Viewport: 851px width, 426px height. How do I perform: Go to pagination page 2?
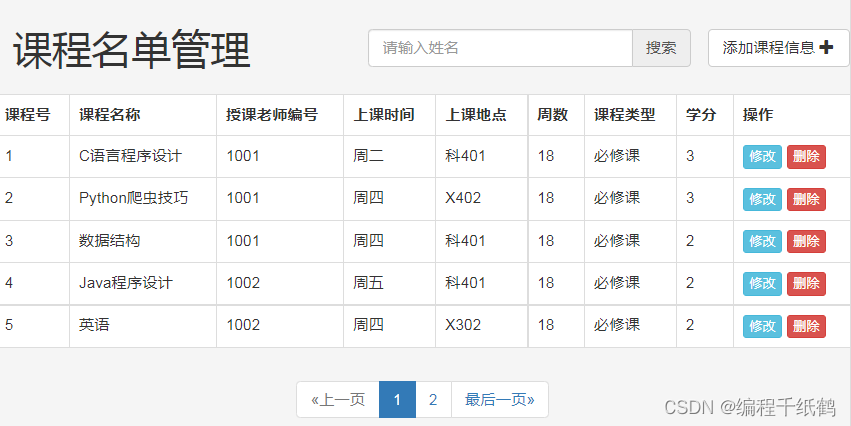click(x=433, y=400)
